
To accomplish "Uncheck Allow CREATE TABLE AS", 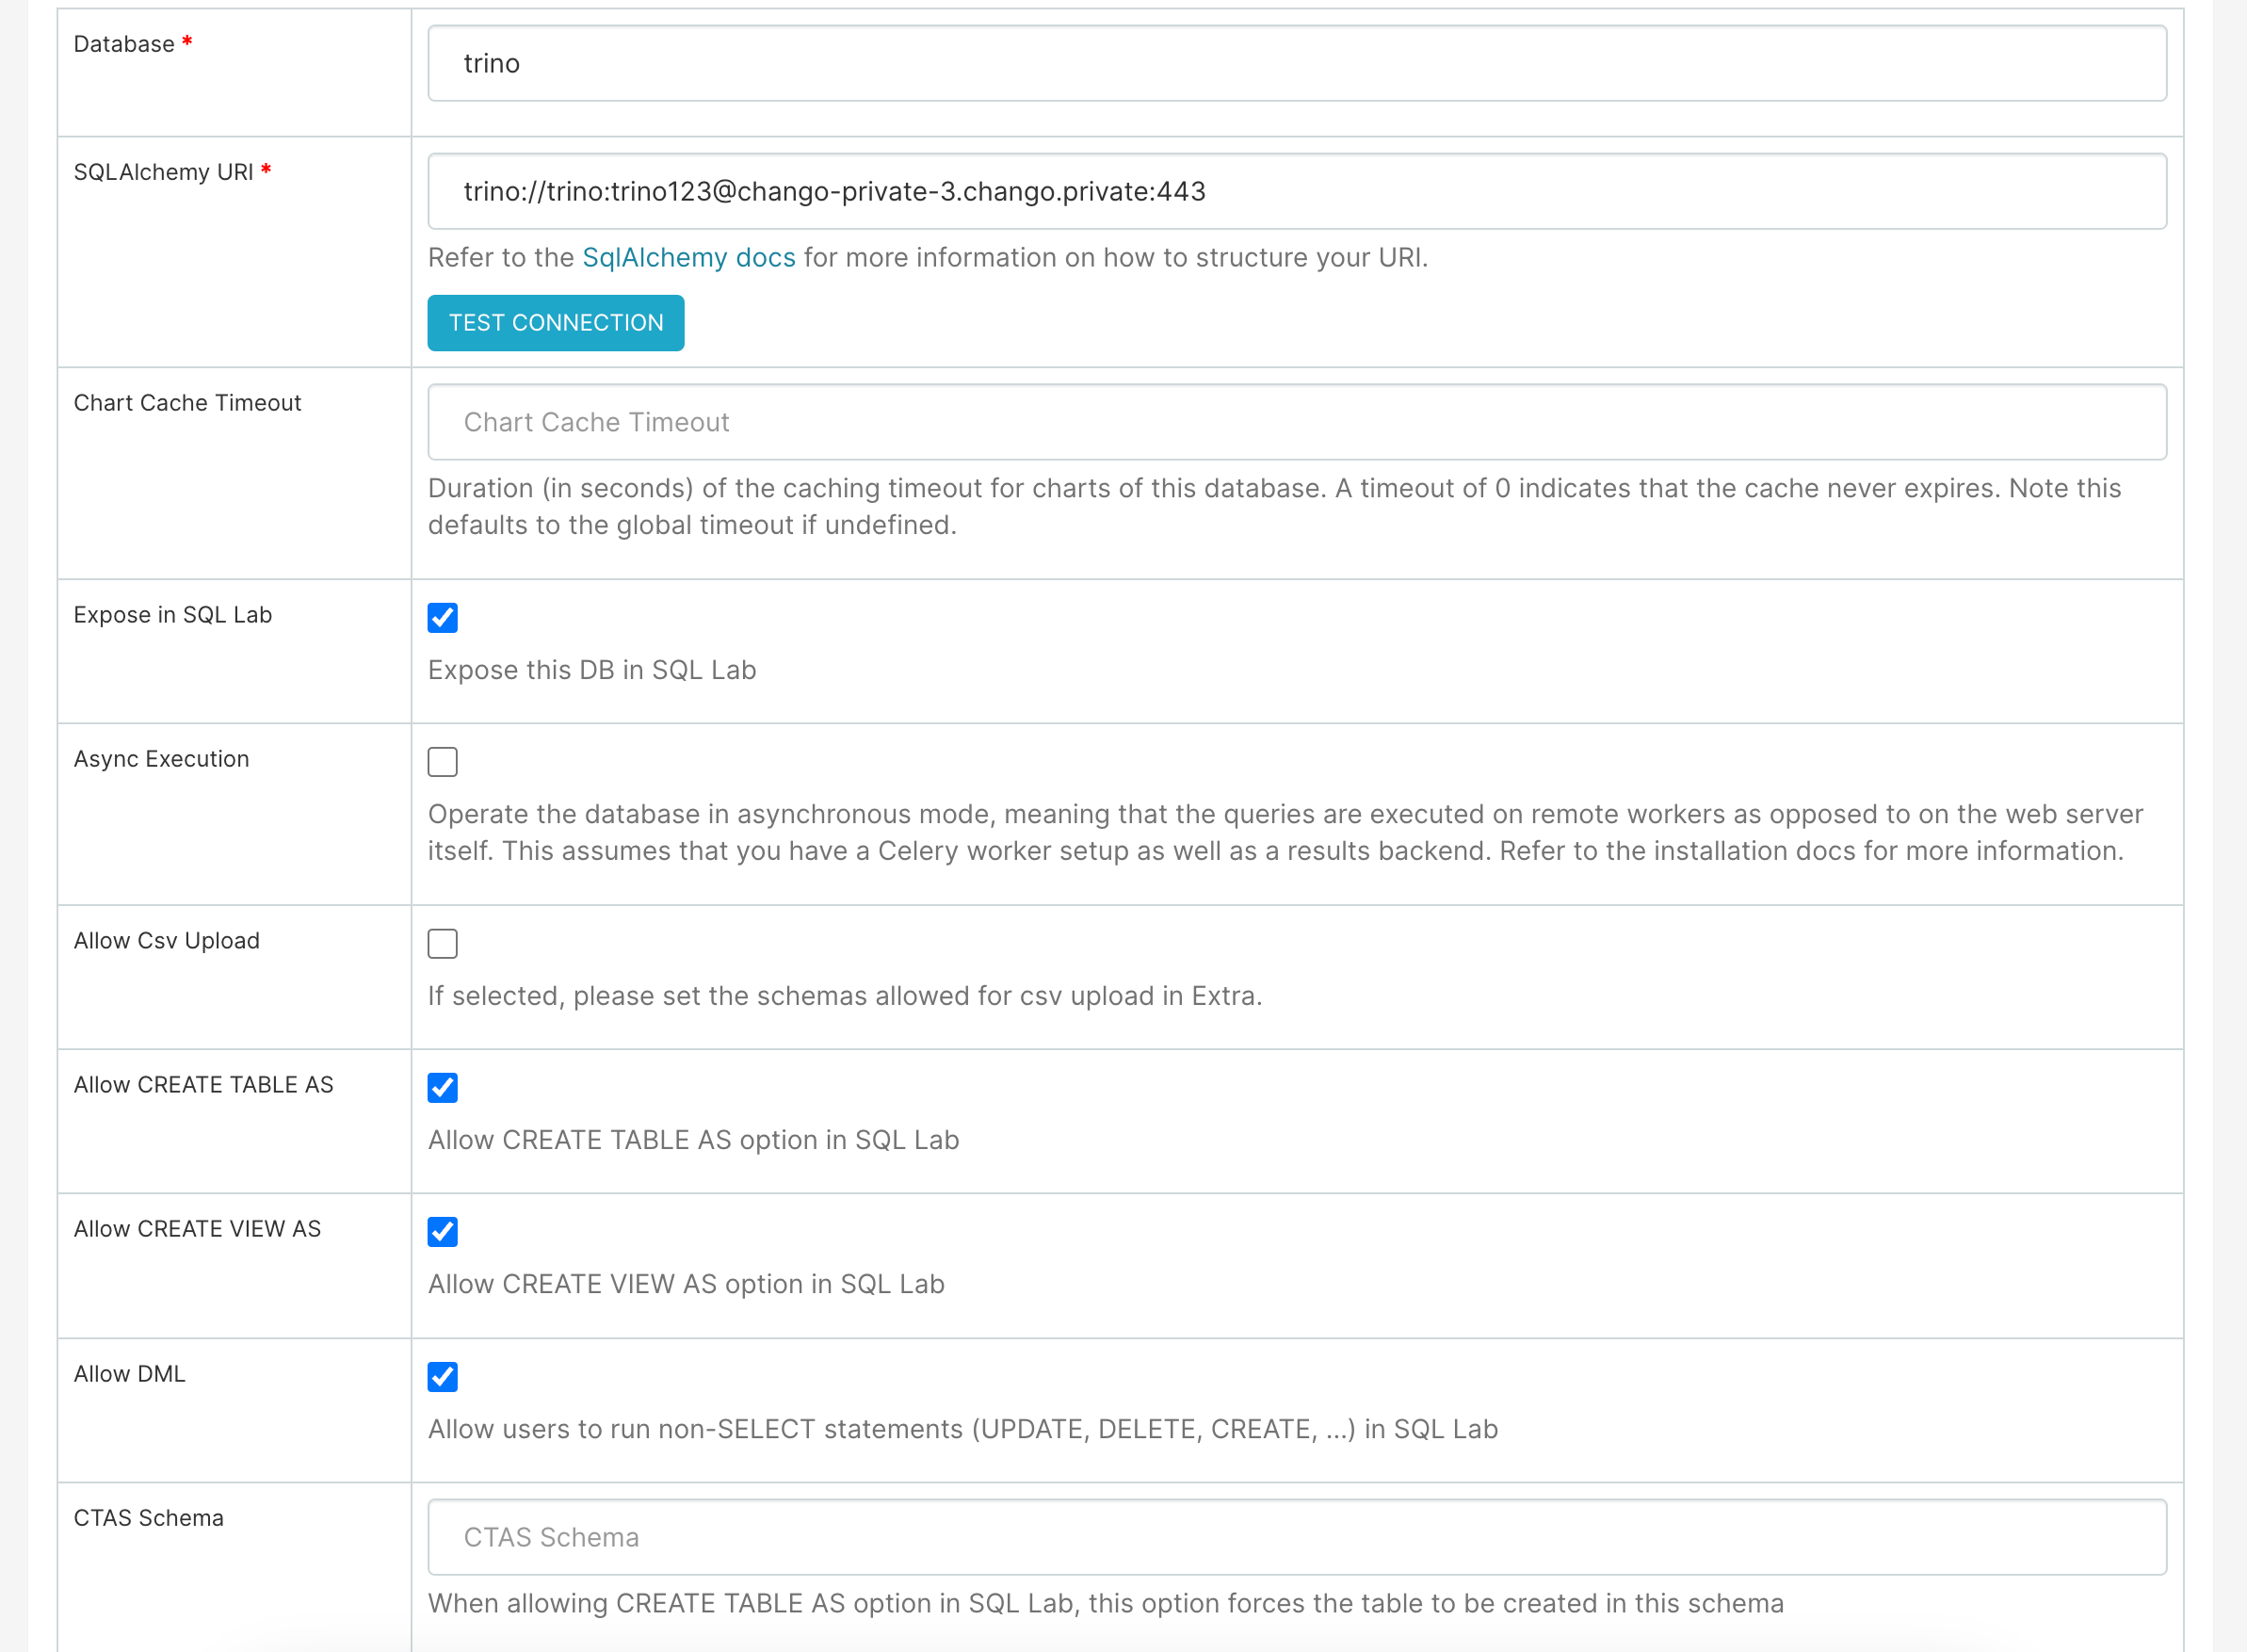I will [x=443, y=1087].
